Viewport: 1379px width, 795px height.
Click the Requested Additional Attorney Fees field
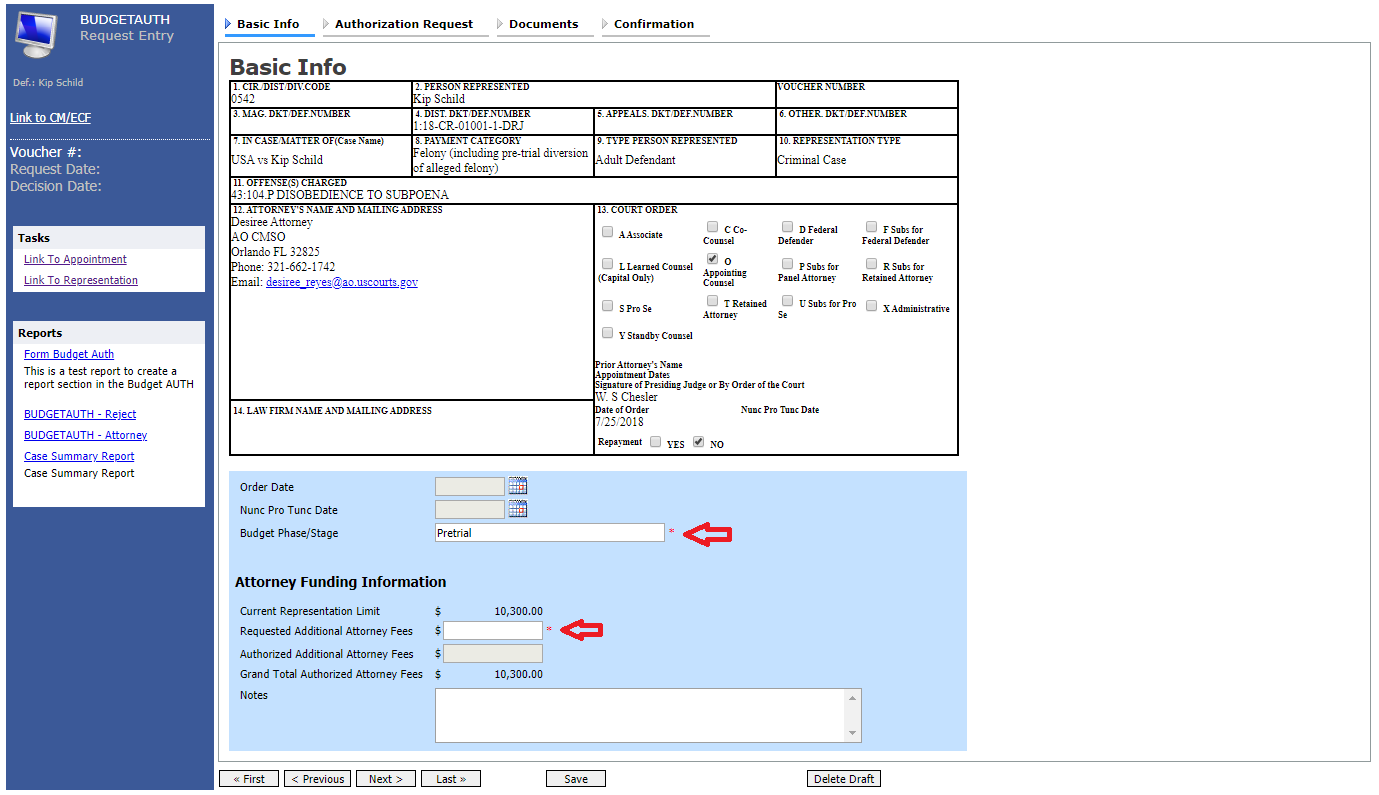tap(492, 631)
